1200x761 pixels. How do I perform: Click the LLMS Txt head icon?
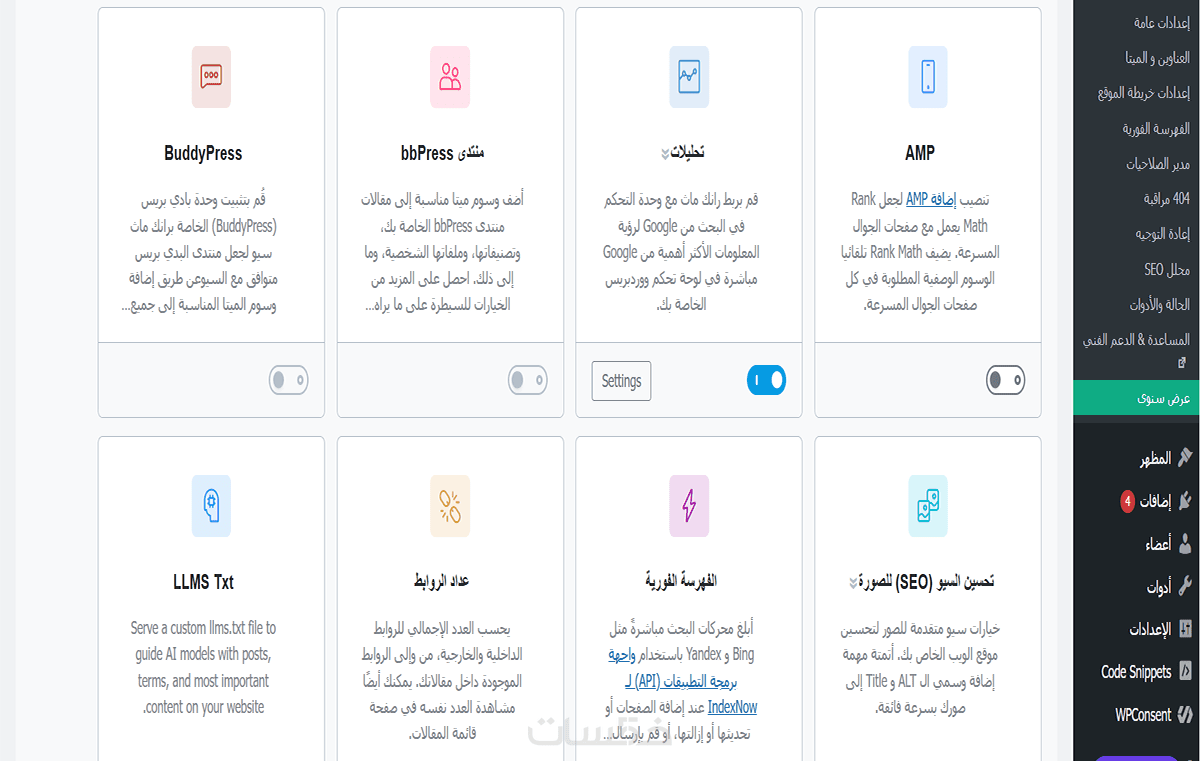tap(211, 506)
